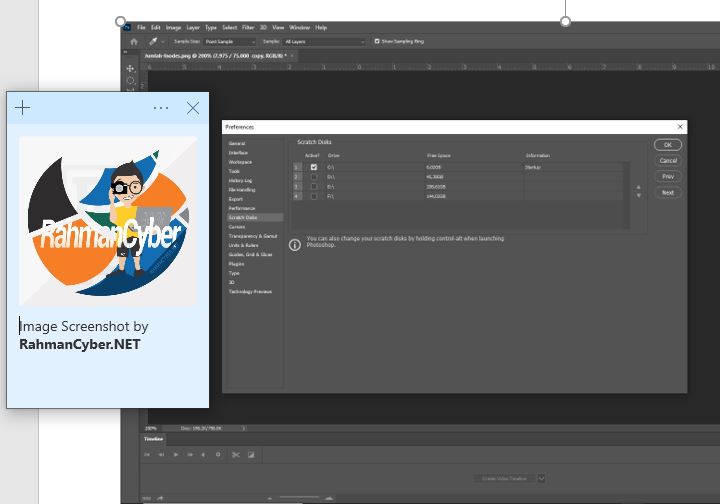Close the sticky note
This screenshot has height=504, width=720.
tap(193, 108)
